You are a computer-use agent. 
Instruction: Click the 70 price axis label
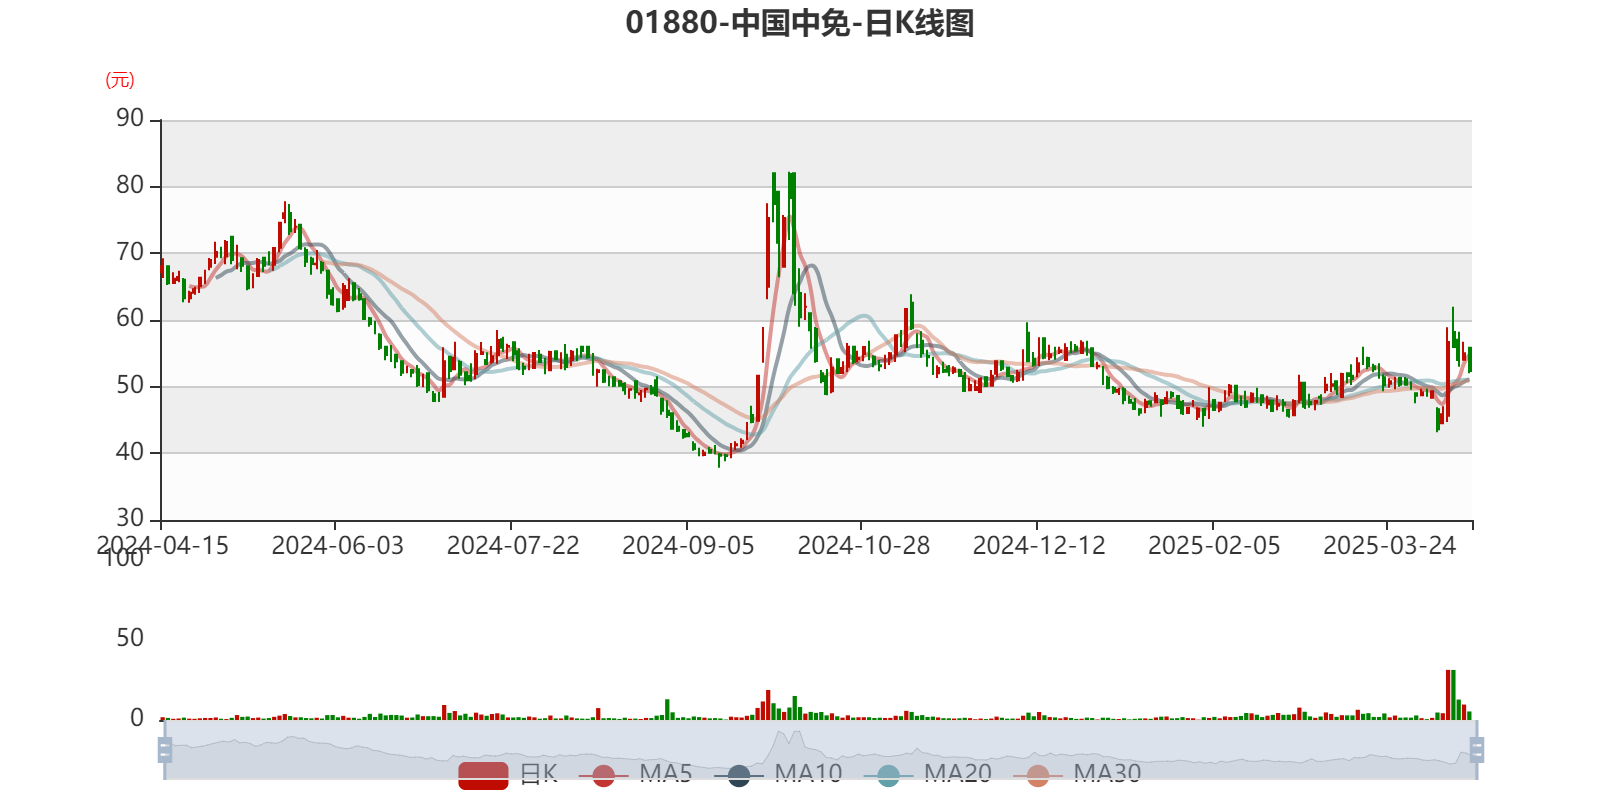pyautogui.click(x=130, y=252)
